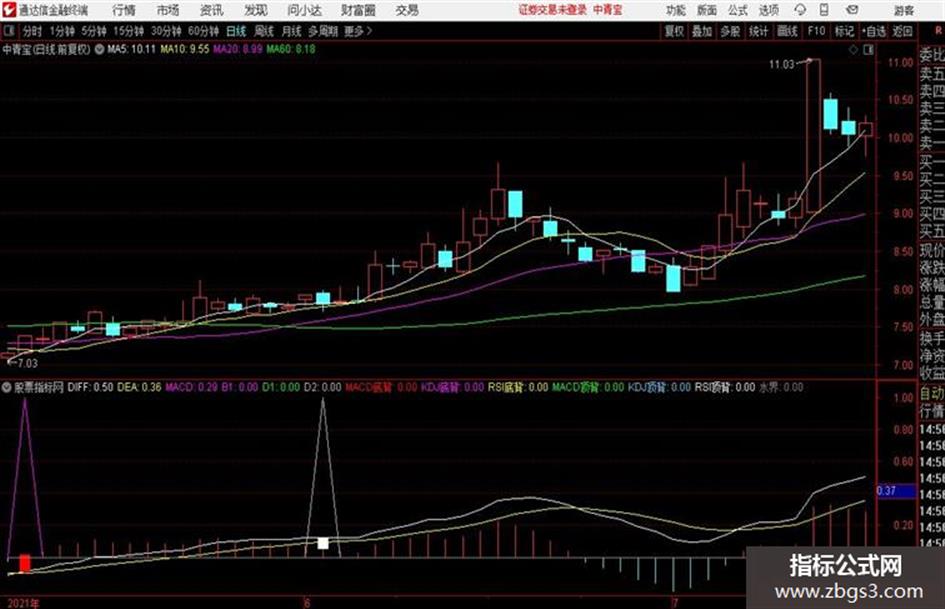The width and height of the screenshot is (945, 609).
Task: Open main chart indicator dropdown beside 中青宝
Action: 99,49
